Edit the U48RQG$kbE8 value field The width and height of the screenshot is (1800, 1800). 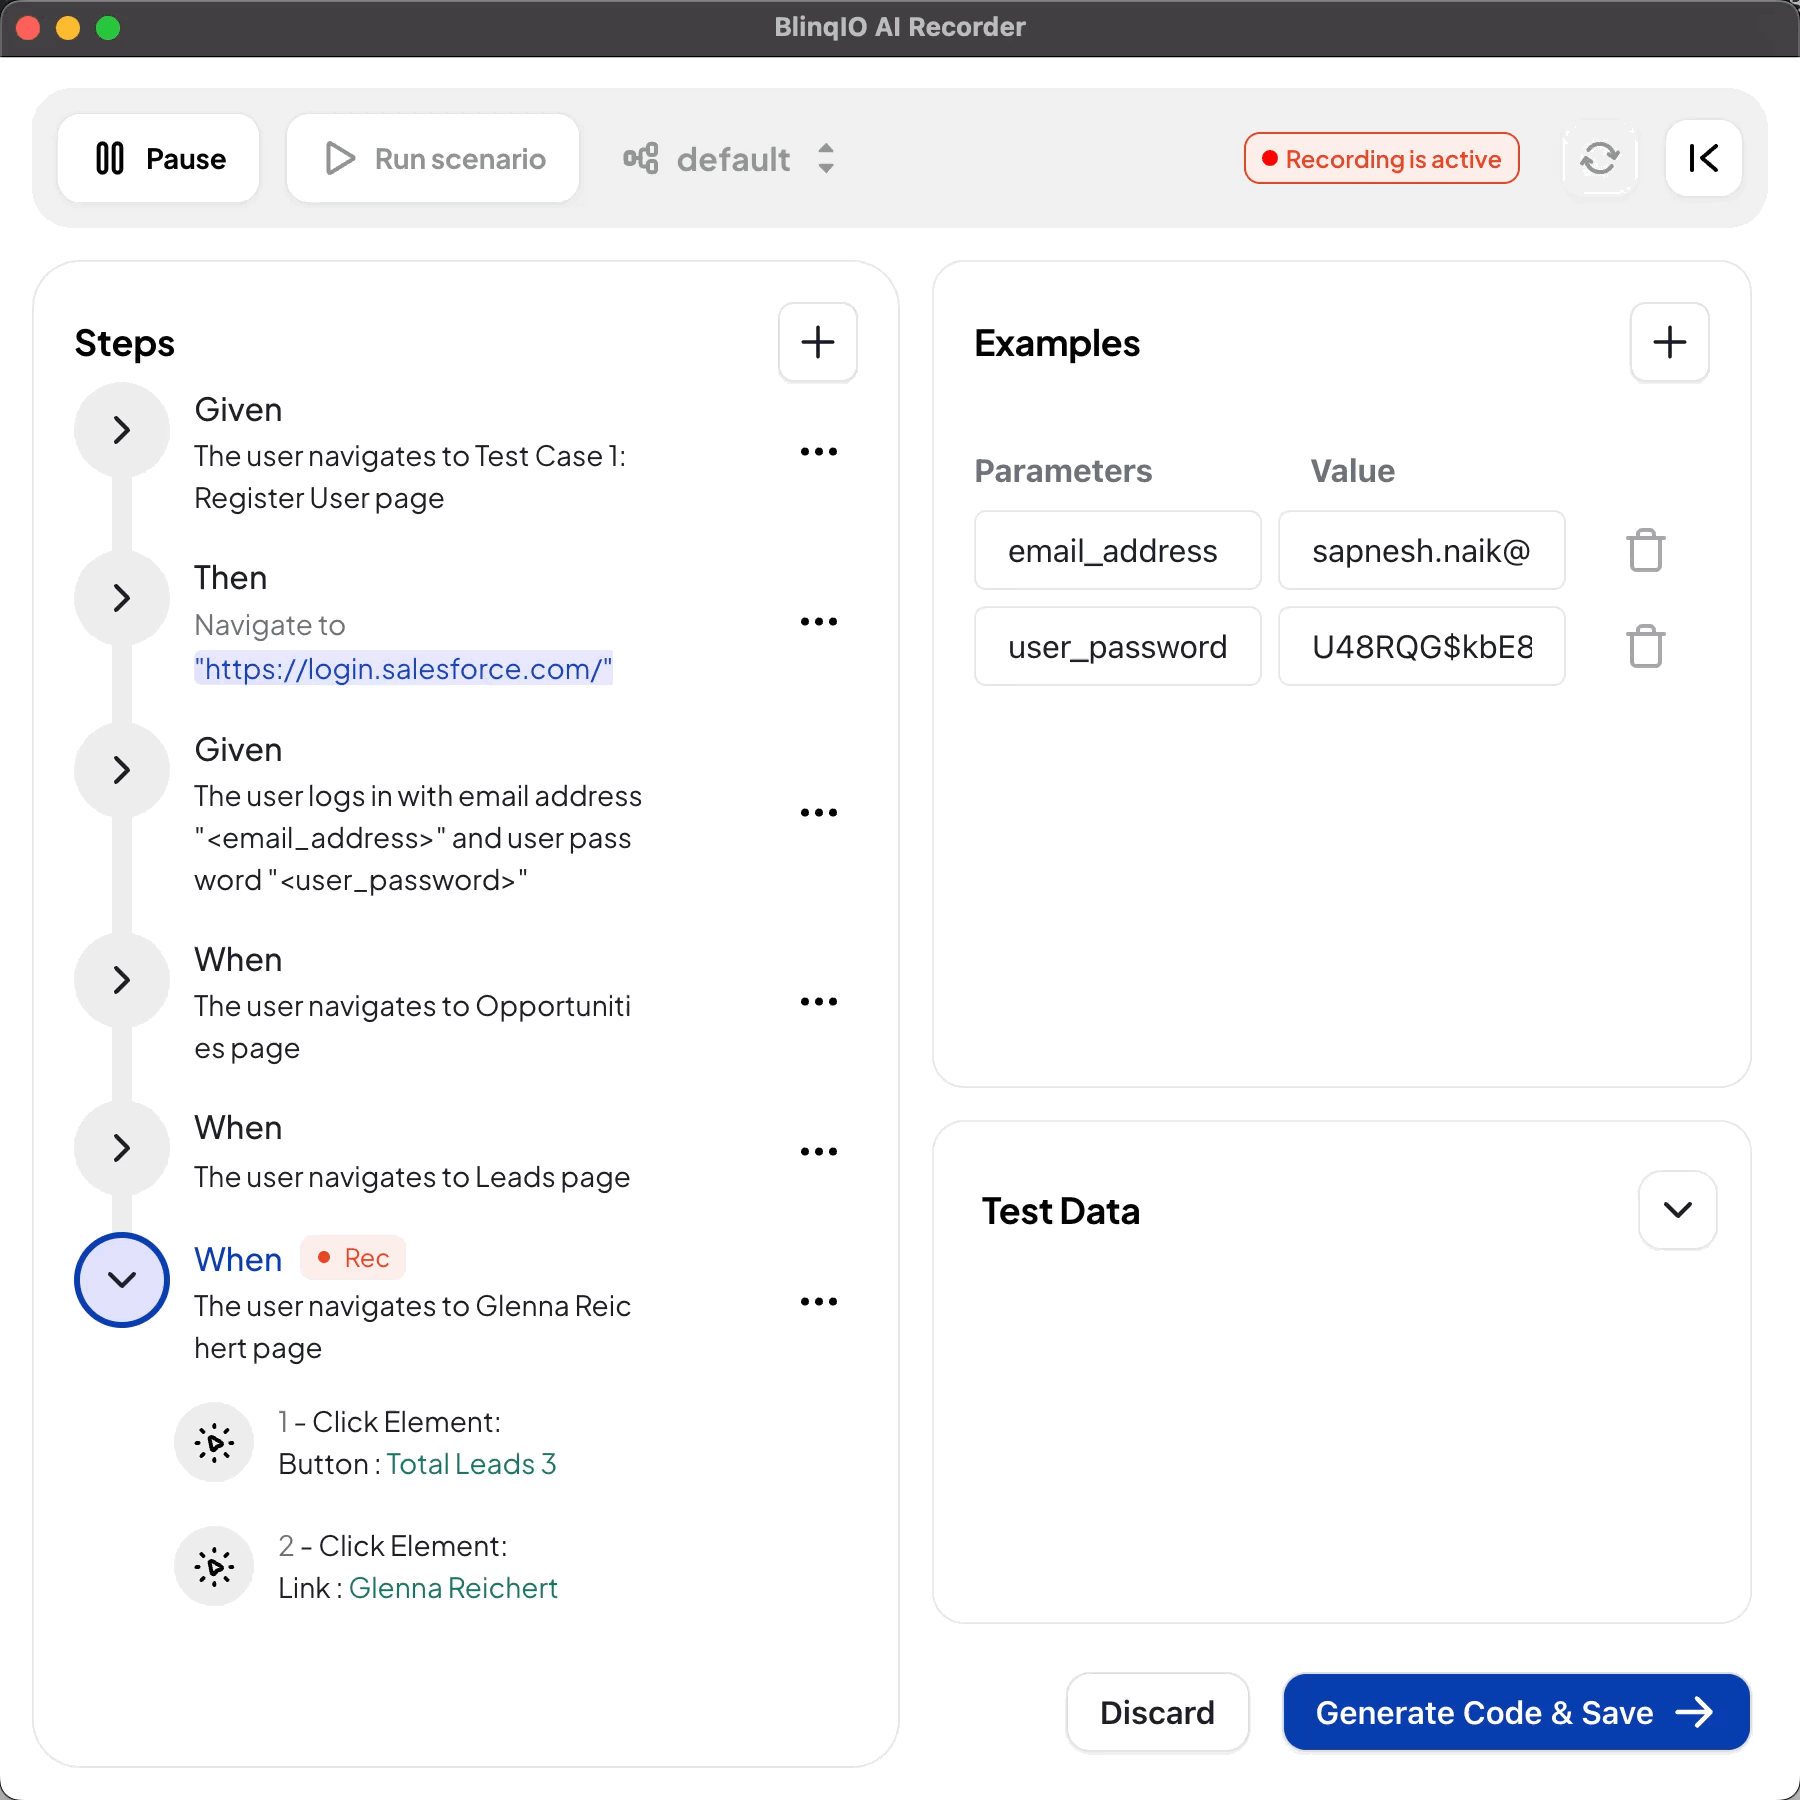pos(1422,646)
